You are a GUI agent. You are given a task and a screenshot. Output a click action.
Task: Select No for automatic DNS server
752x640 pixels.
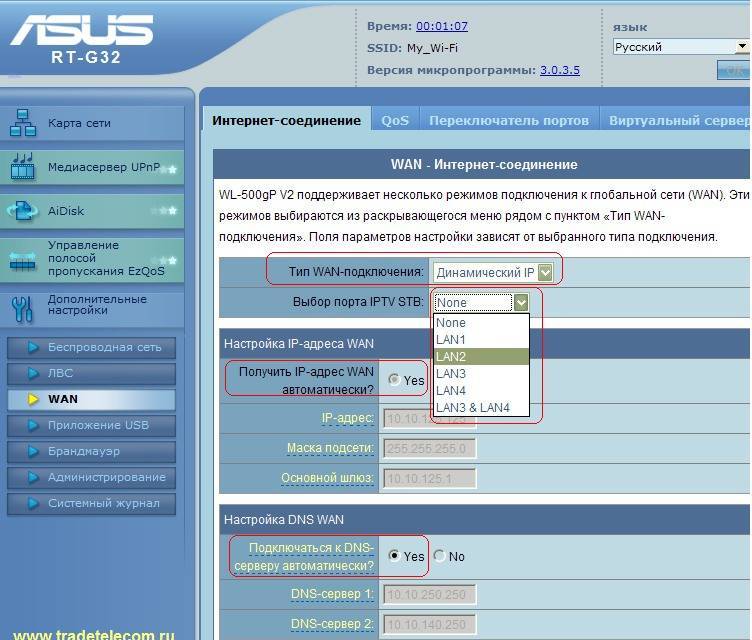click(439, 556)
